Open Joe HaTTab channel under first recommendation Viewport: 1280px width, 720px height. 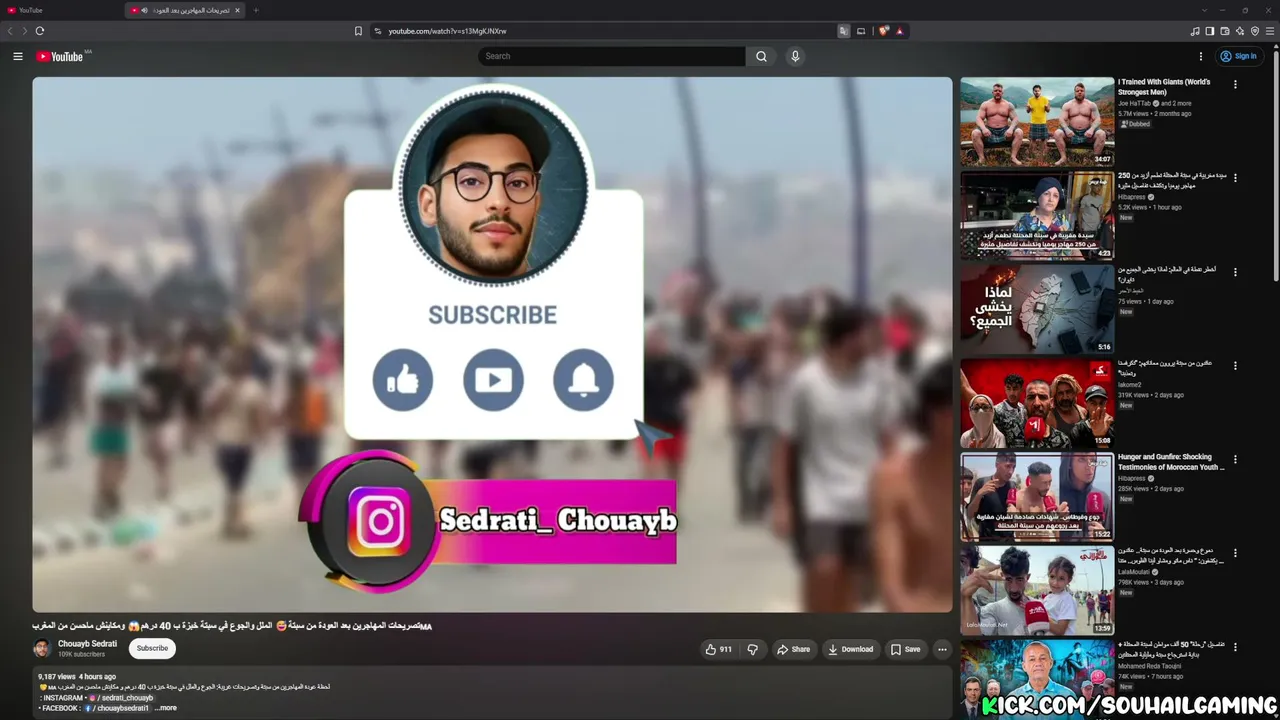(1134, 104)
